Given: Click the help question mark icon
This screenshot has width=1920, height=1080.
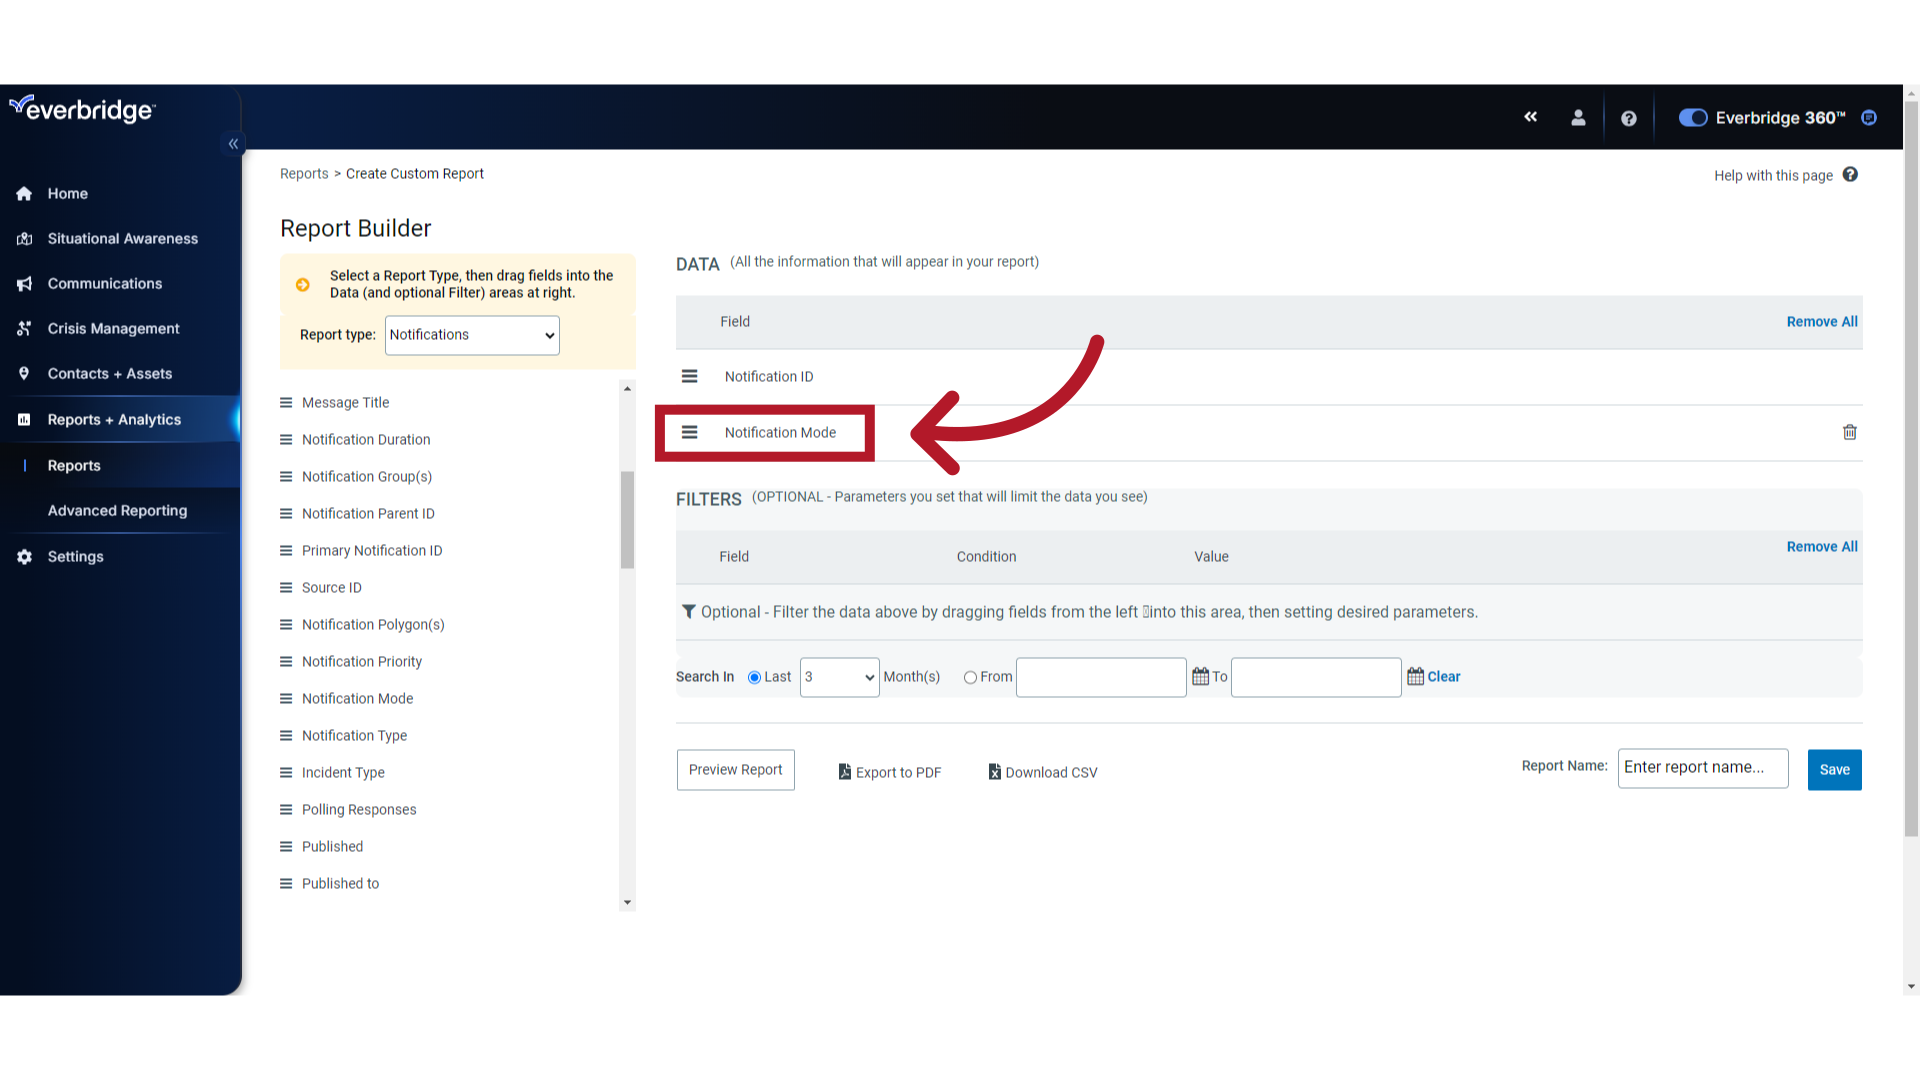Looking at the screenshot, I should pyautogui.click(x=1629, y=117).
